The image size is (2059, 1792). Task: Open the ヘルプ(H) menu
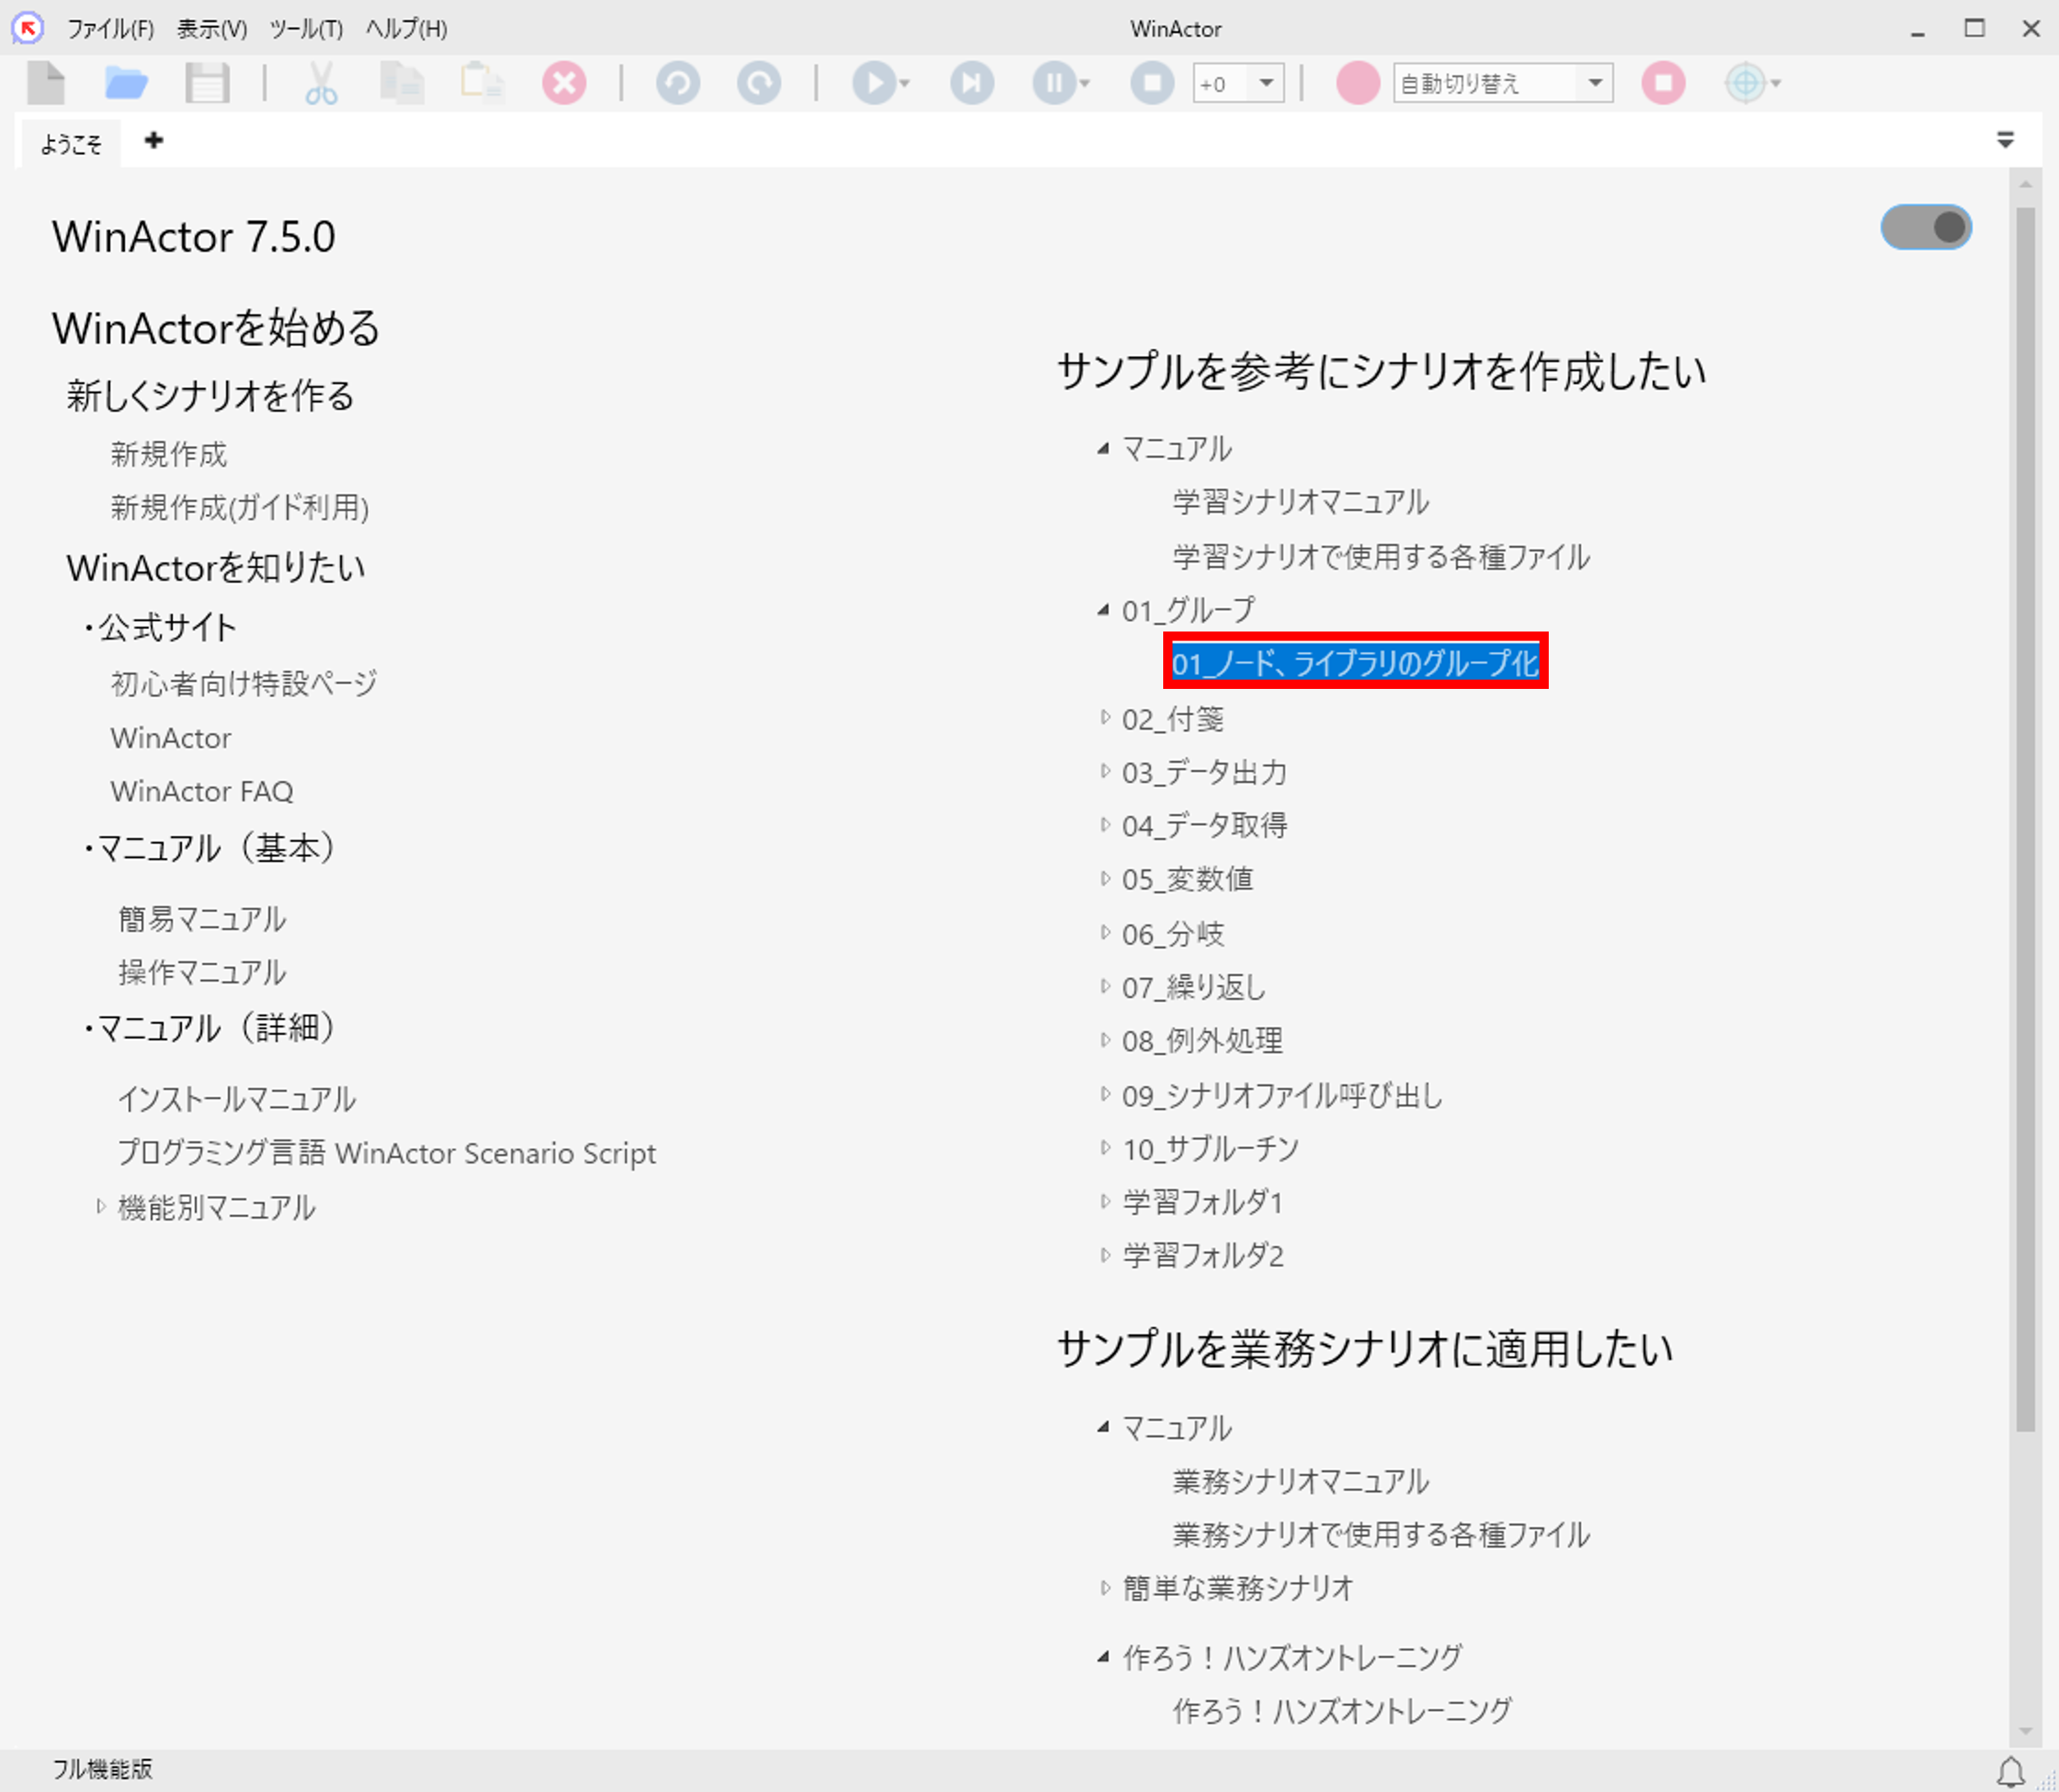406,29
